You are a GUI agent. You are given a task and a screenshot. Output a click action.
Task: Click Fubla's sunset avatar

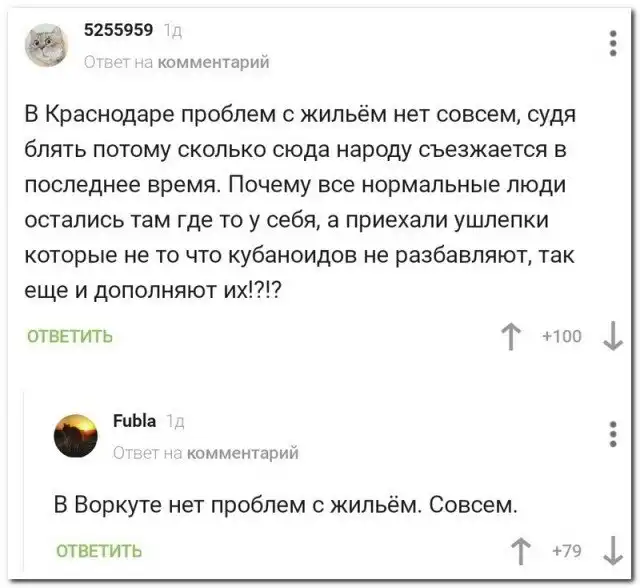(x=75, y=436)
